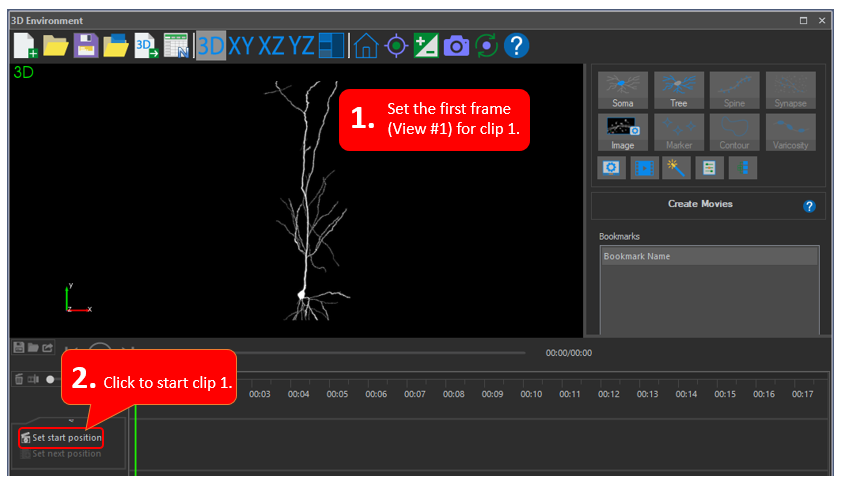Screen dimensions: 842x483
Task: Click the camera snapshot icon
Action: (x=456, y=45)
